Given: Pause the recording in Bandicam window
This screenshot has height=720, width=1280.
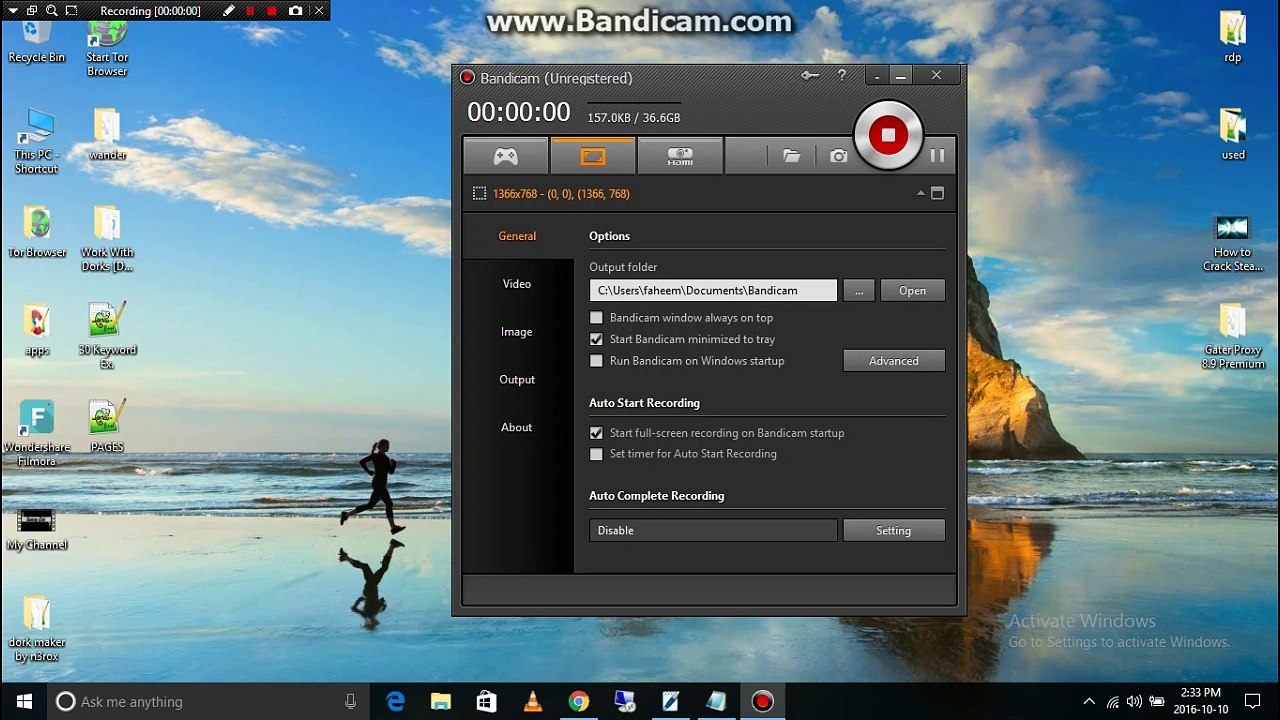Looking at the screenshot, I should point(937,155).
